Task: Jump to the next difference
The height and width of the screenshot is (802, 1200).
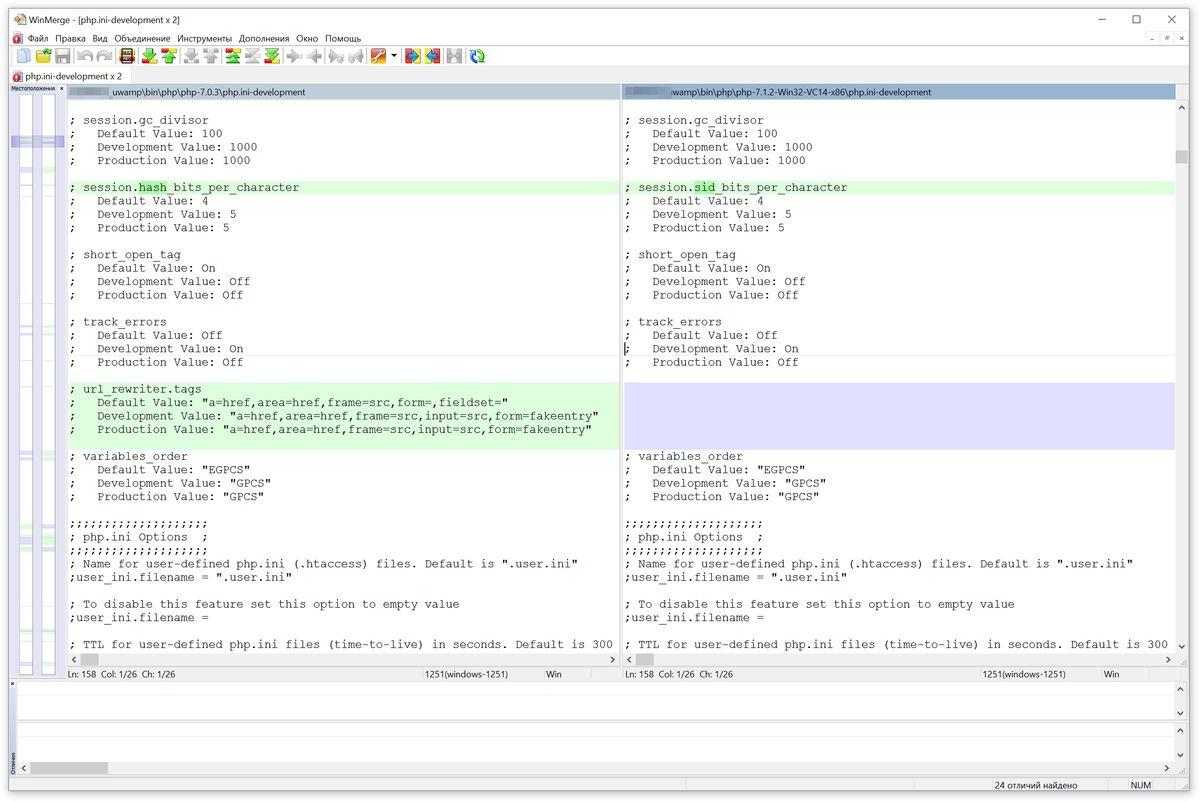Action: [149, 56]
